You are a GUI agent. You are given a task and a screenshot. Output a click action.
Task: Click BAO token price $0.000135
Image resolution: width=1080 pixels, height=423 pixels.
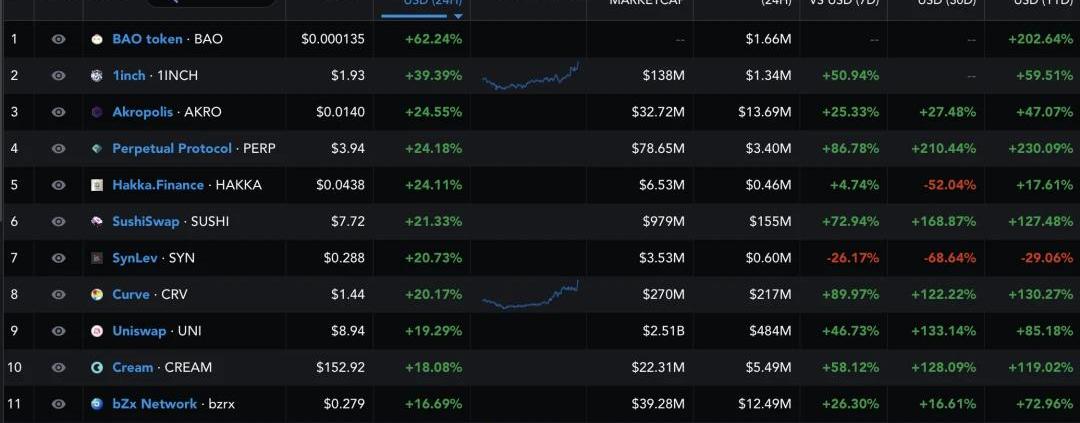click(333, 39)
